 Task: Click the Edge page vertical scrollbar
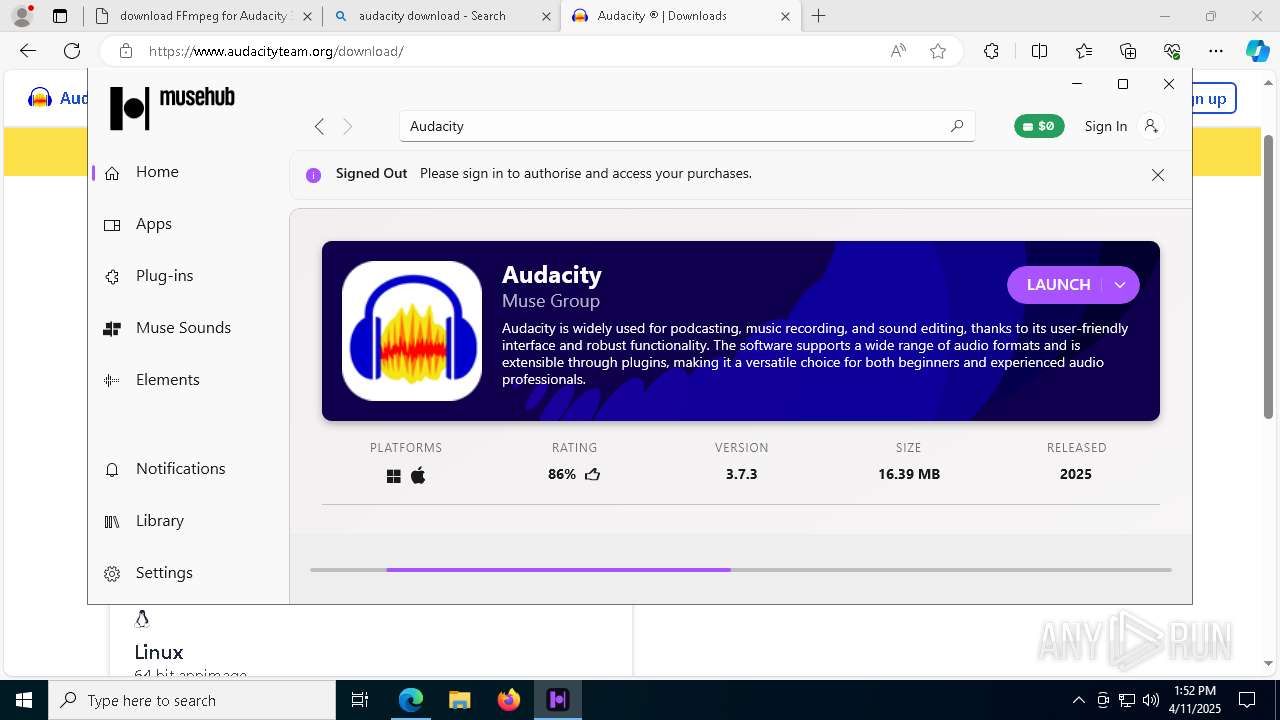[x=1268, y=275]
